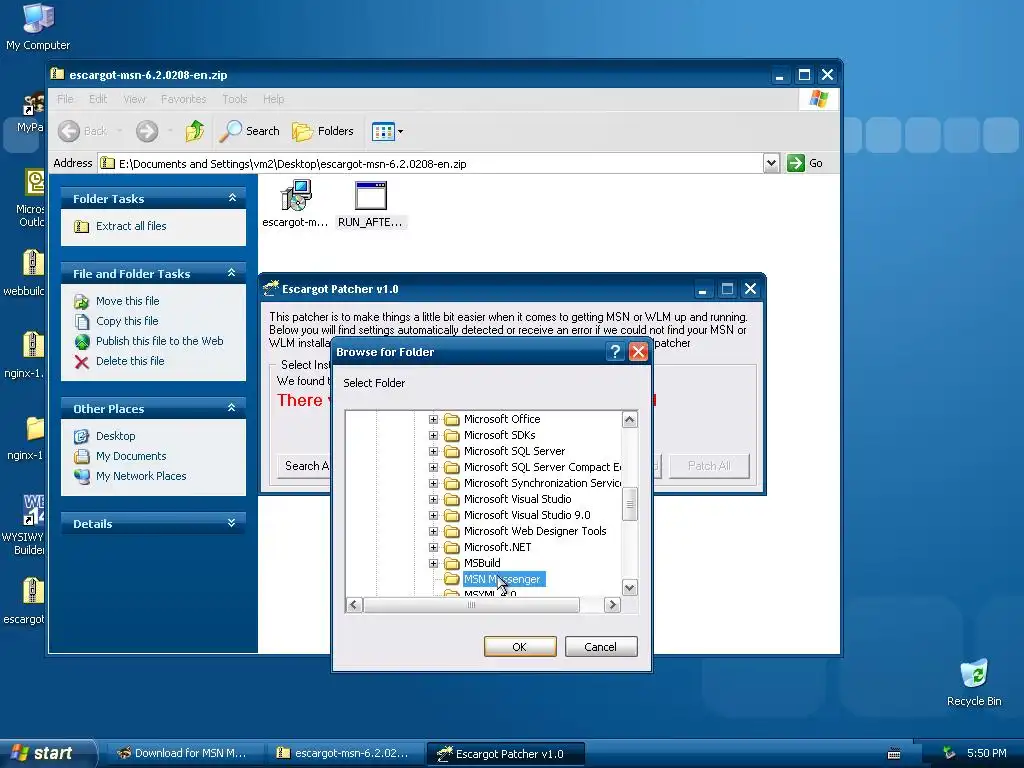Close the Browse for Folder dialog
This screenshot has height=768, width=1024.
638,352
